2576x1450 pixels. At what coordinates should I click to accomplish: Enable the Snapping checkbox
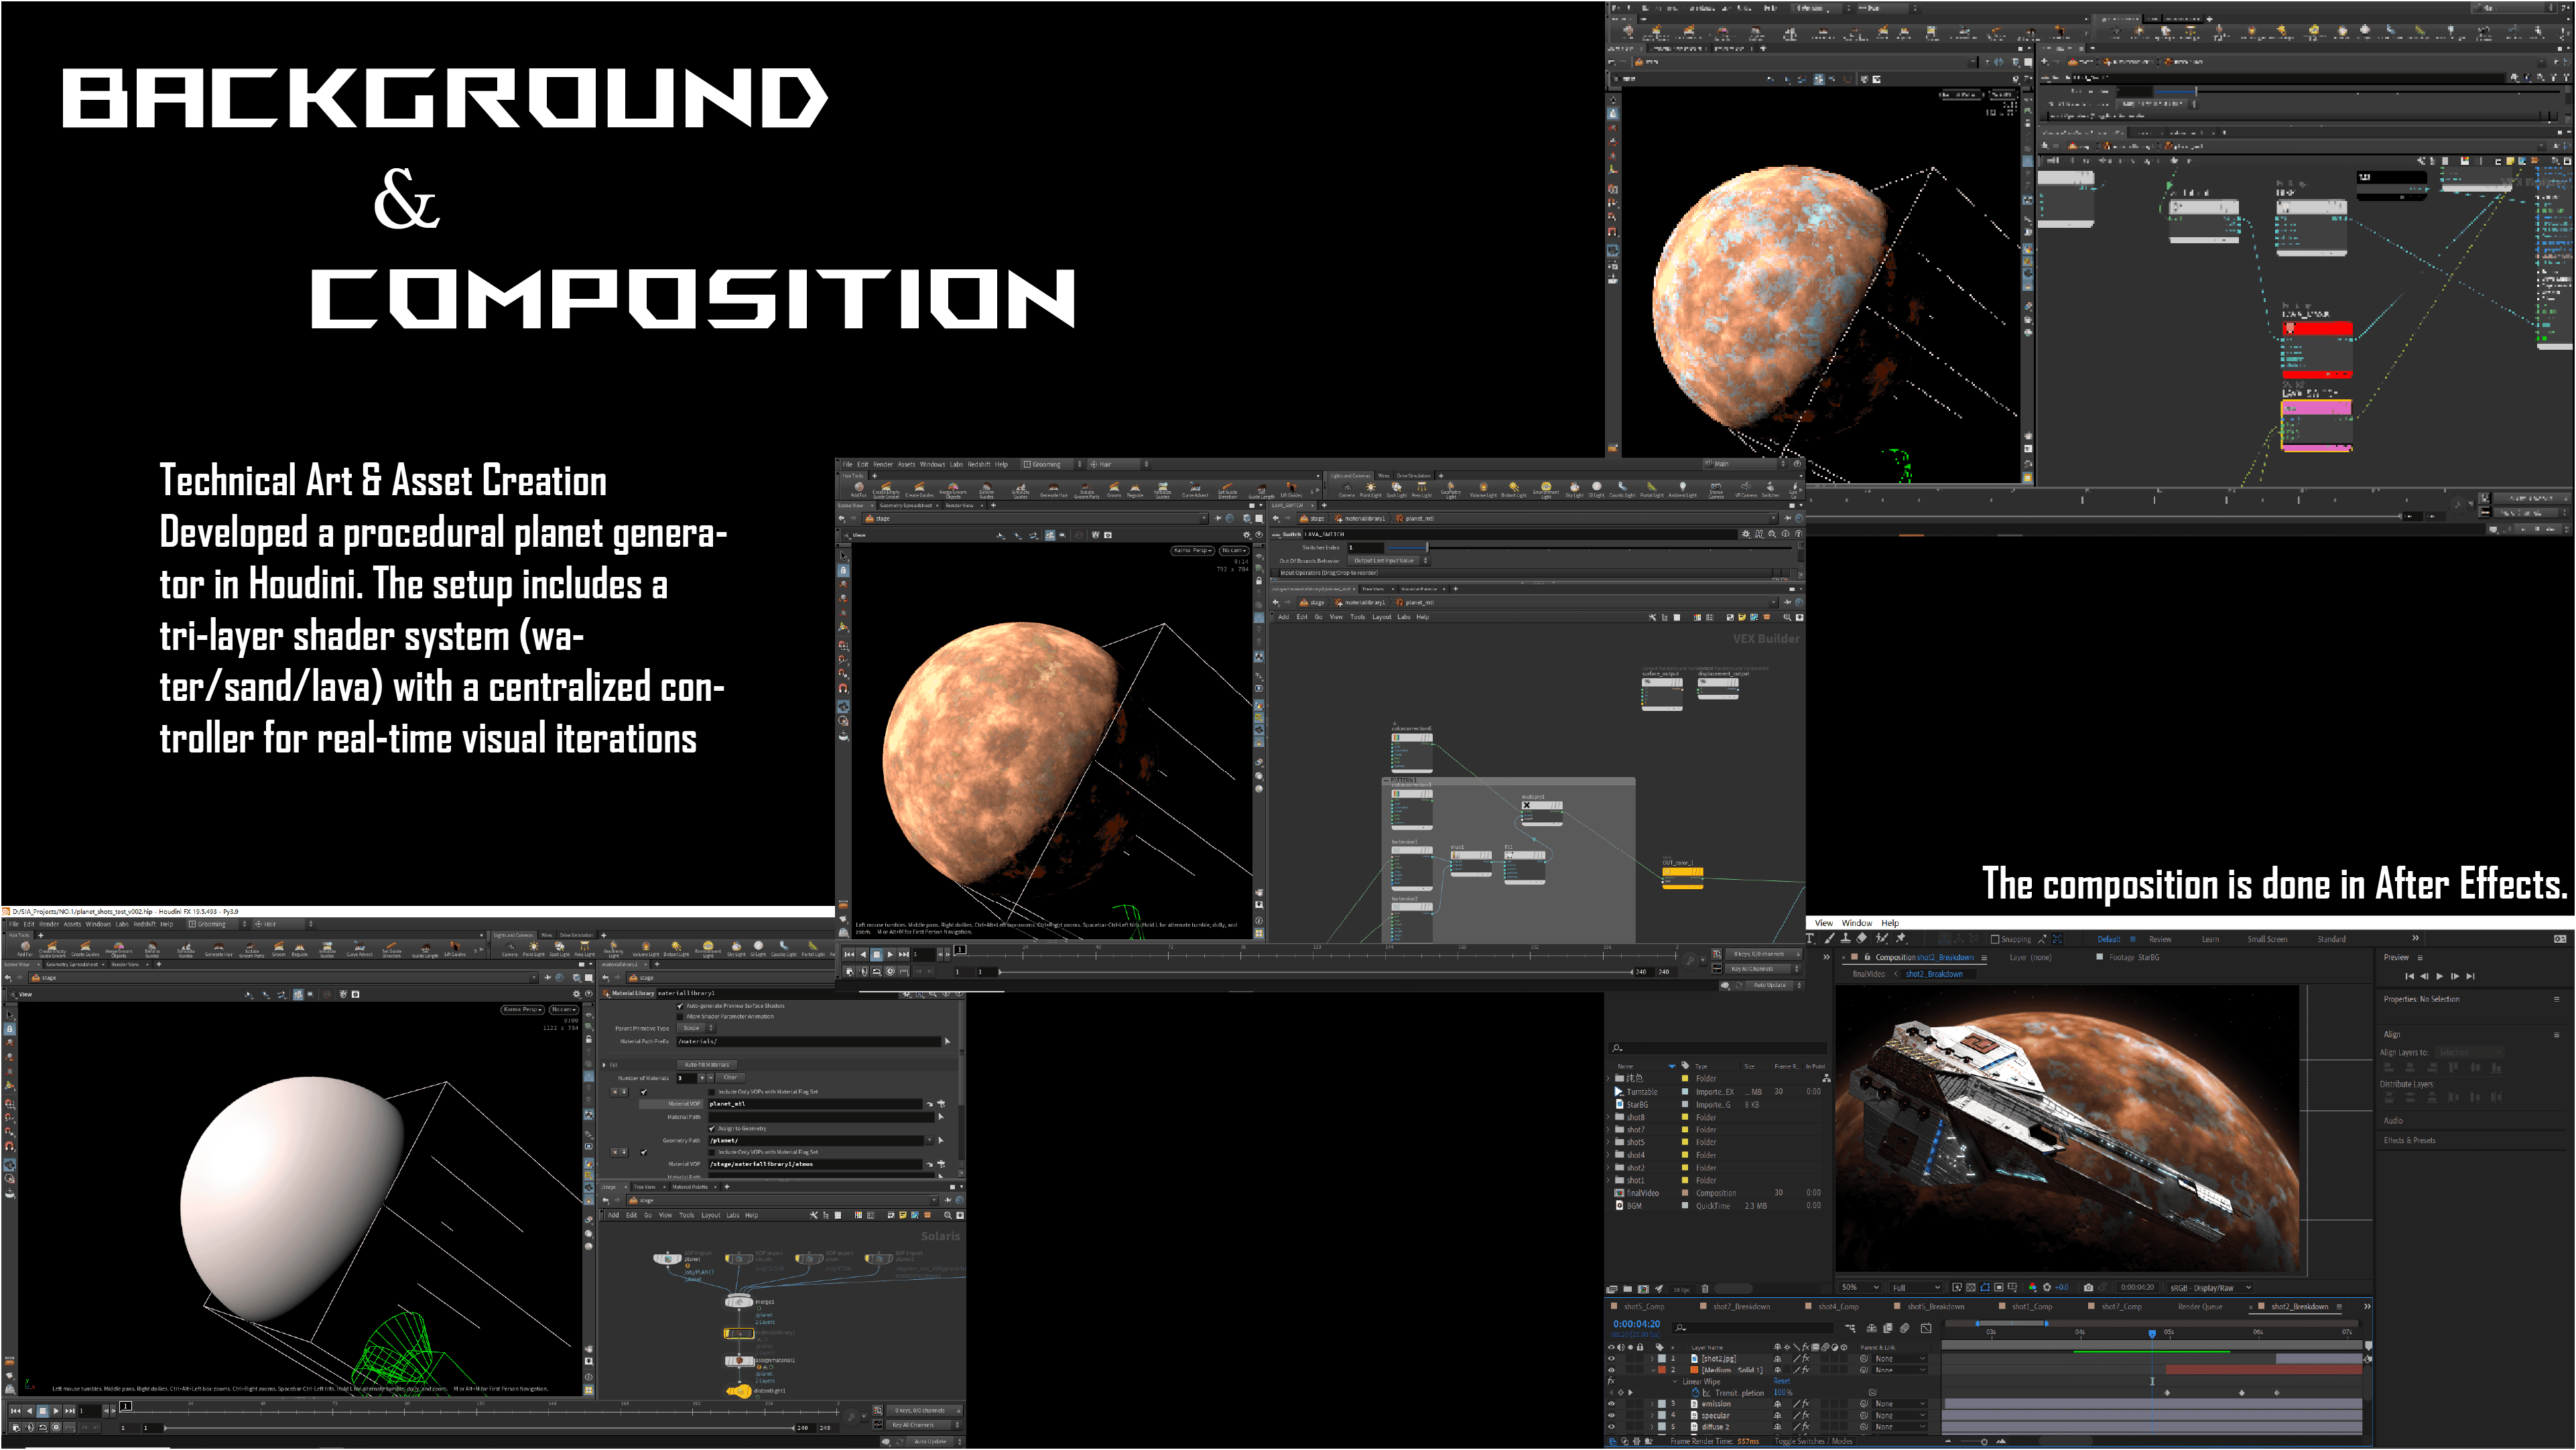pos(1995,940)
